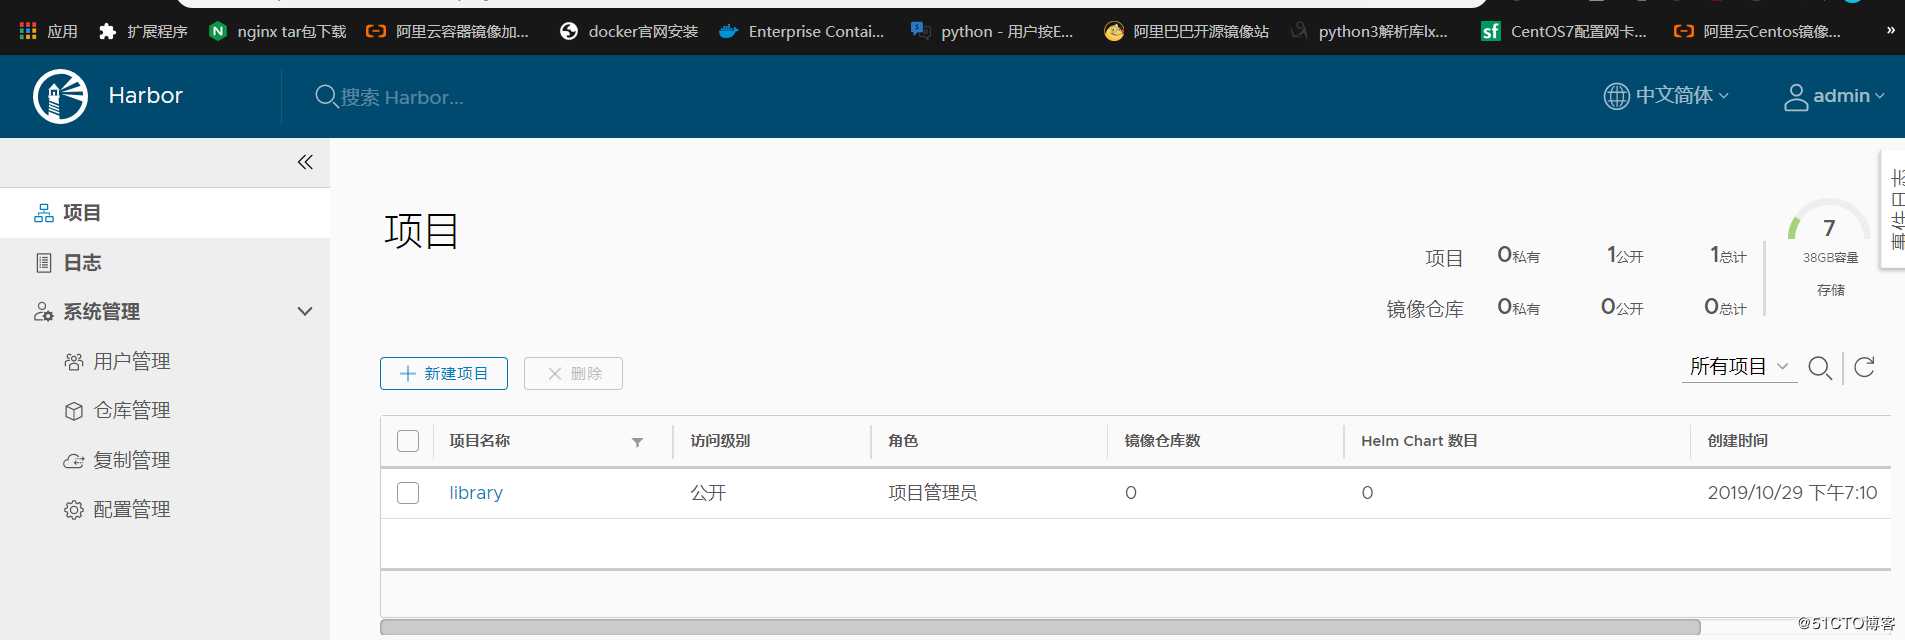Screen dimensions: 1905x640
Task: Open the 阿里云Centos镜像 bookmark
Action: pyautogui.click(x=1757, y=31)
